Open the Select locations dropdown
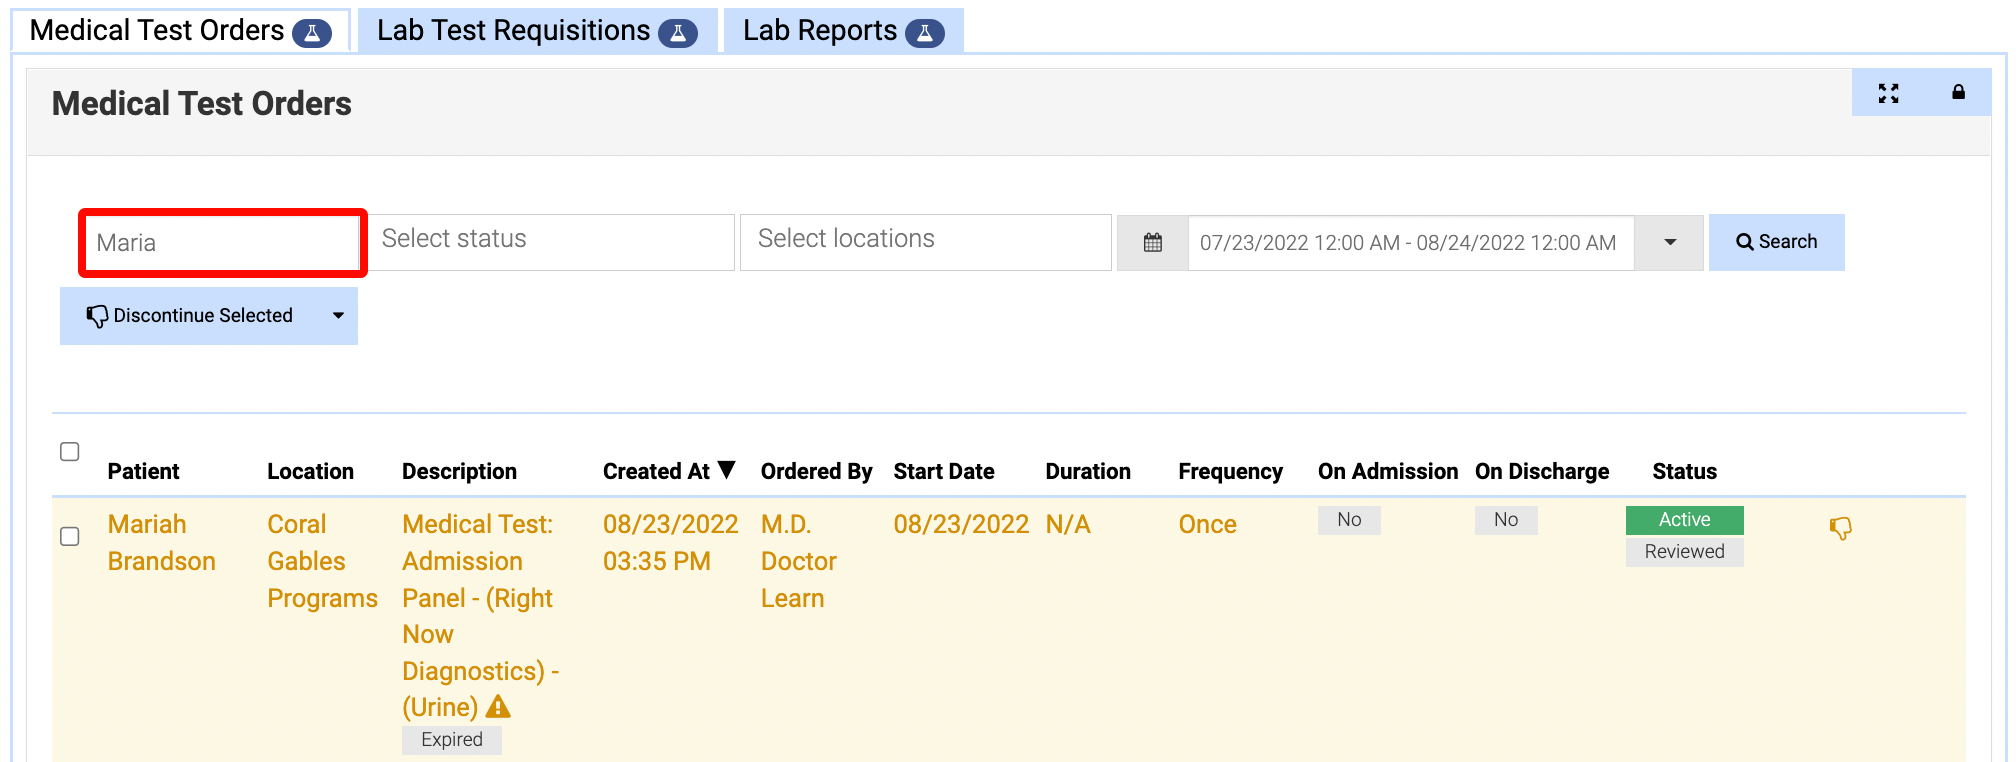This screenshot has height=762, width=2016. (925, 241)
